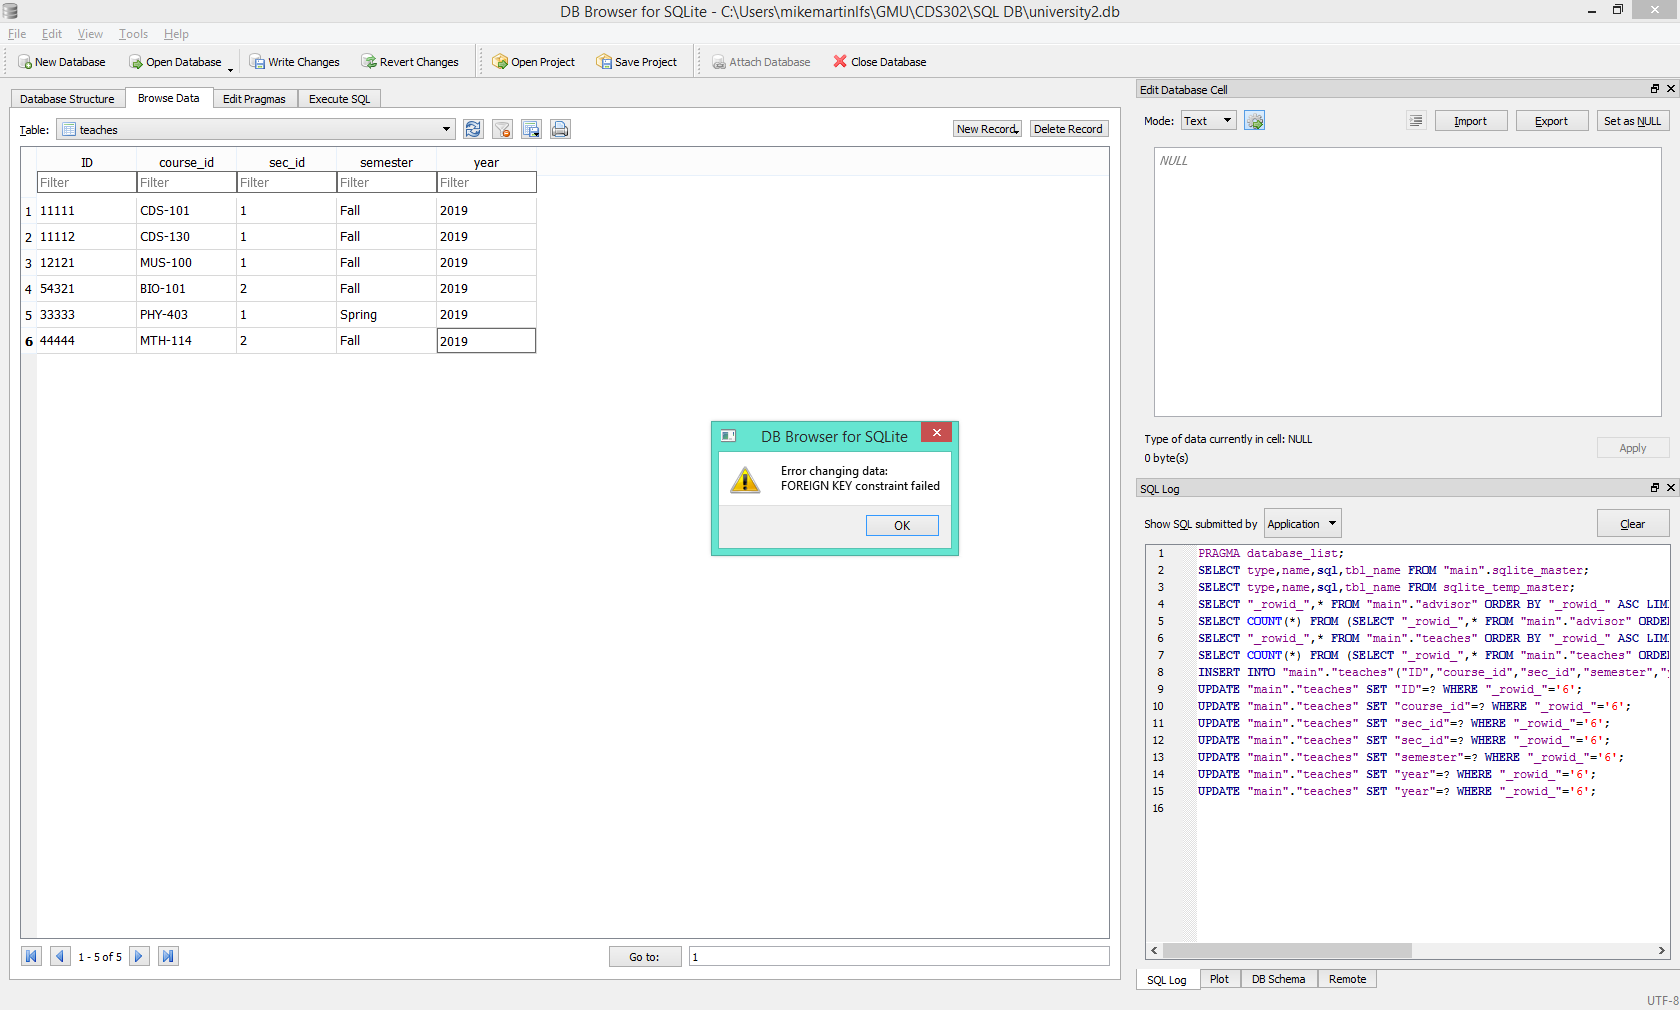Image resolution: width=1680 pixels, height=1010 pixels.
Task: Click the Go to: button
Action: coord(644,957)
